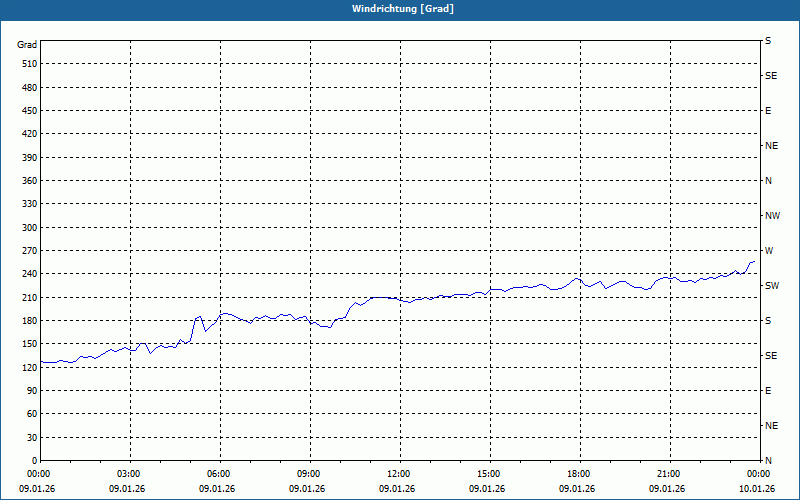This screenshot has width=800, height=500.
Task: Click the 210 left-axis label
Action: tap(30, 297)
